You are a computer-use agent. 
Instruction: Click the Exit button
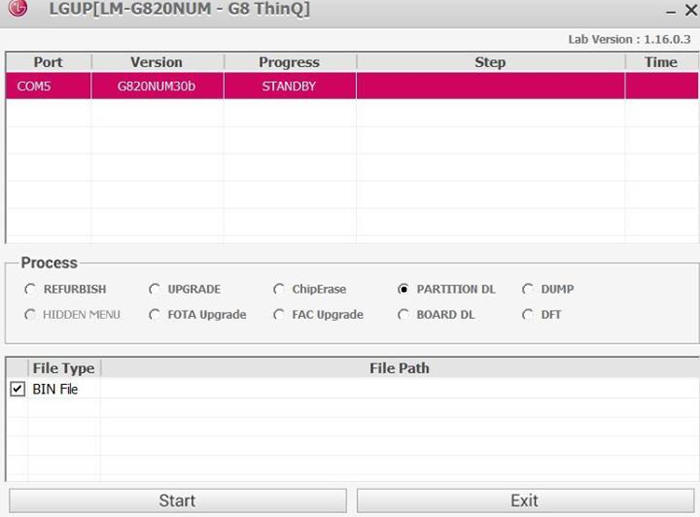click(524, 500)
